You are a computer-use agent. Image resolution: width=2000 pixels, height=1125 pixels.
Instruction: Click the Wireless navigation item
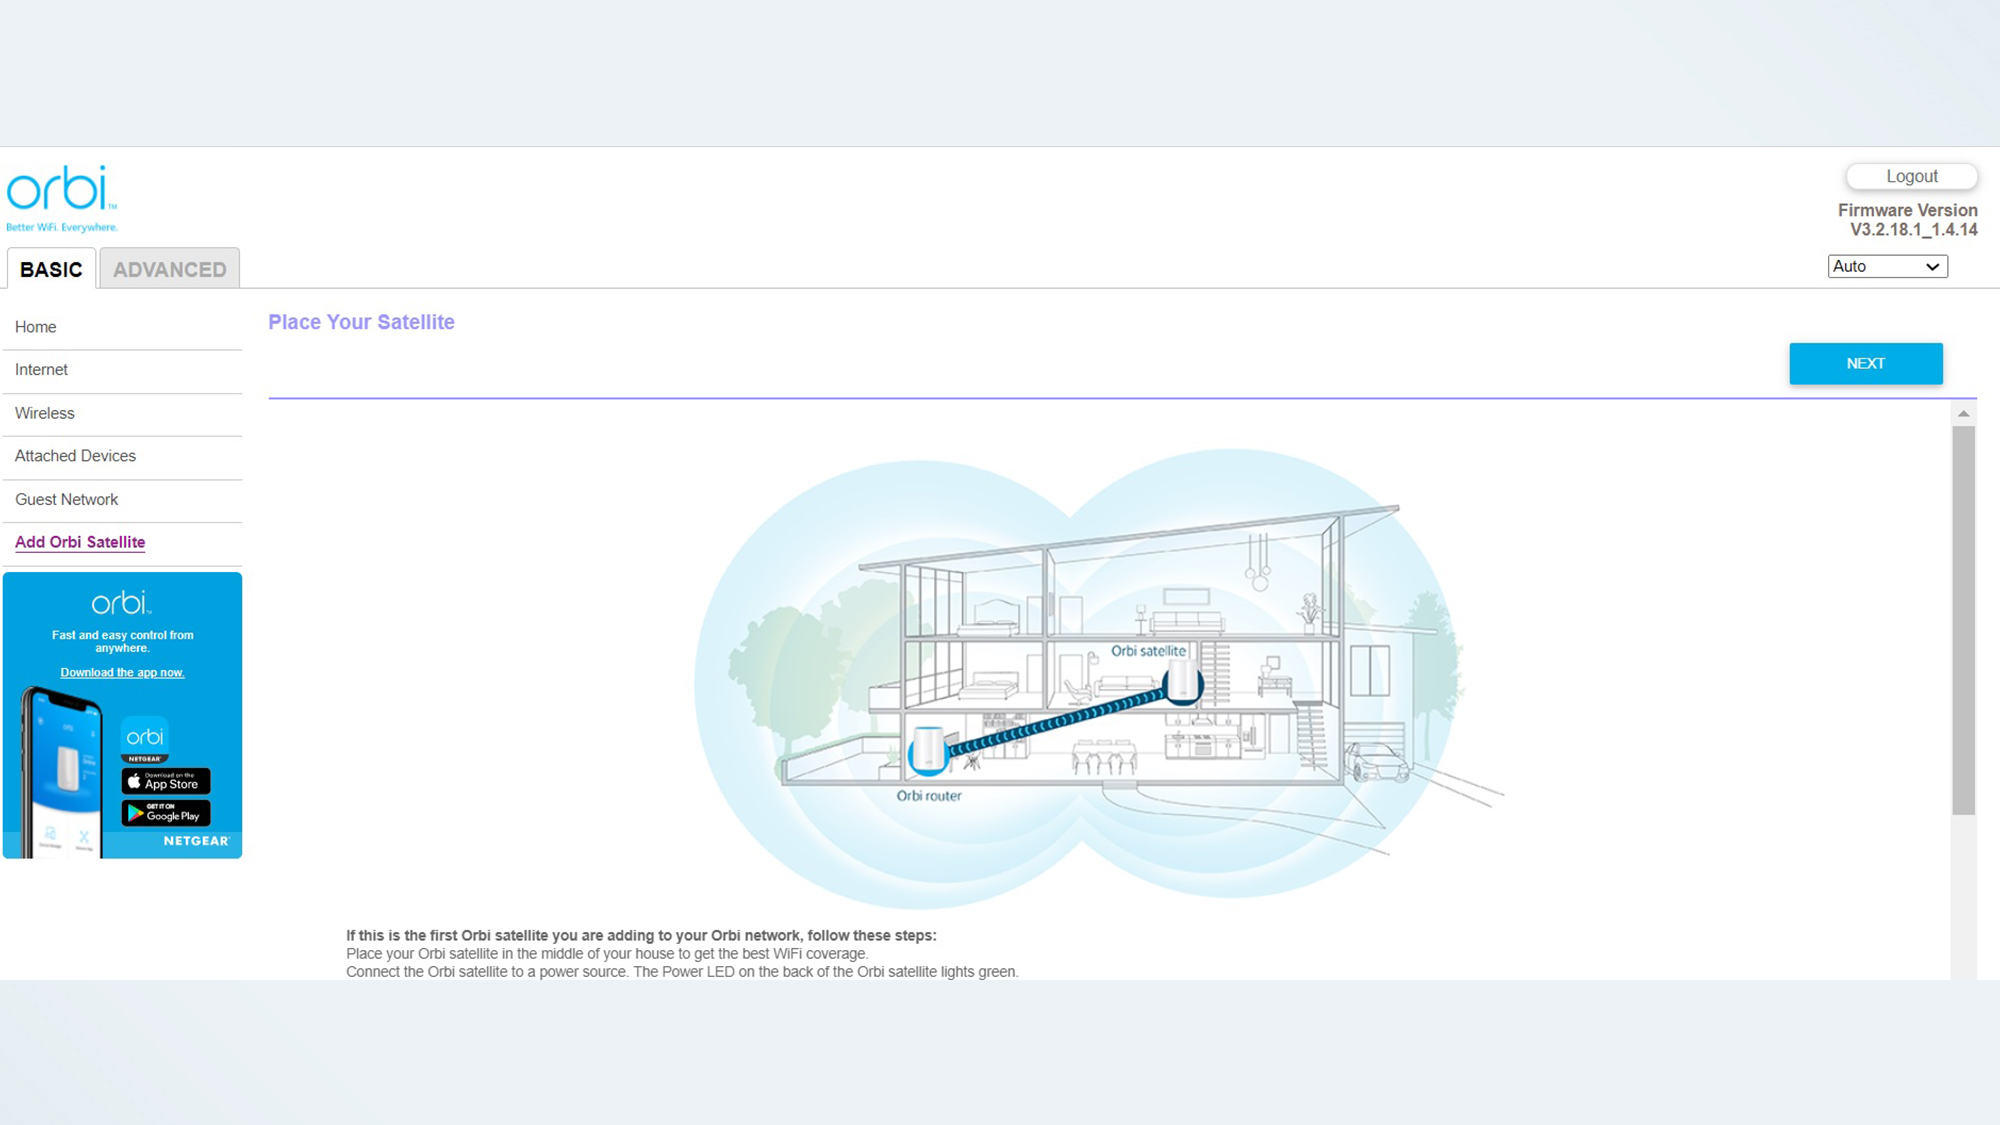(44, 412)
